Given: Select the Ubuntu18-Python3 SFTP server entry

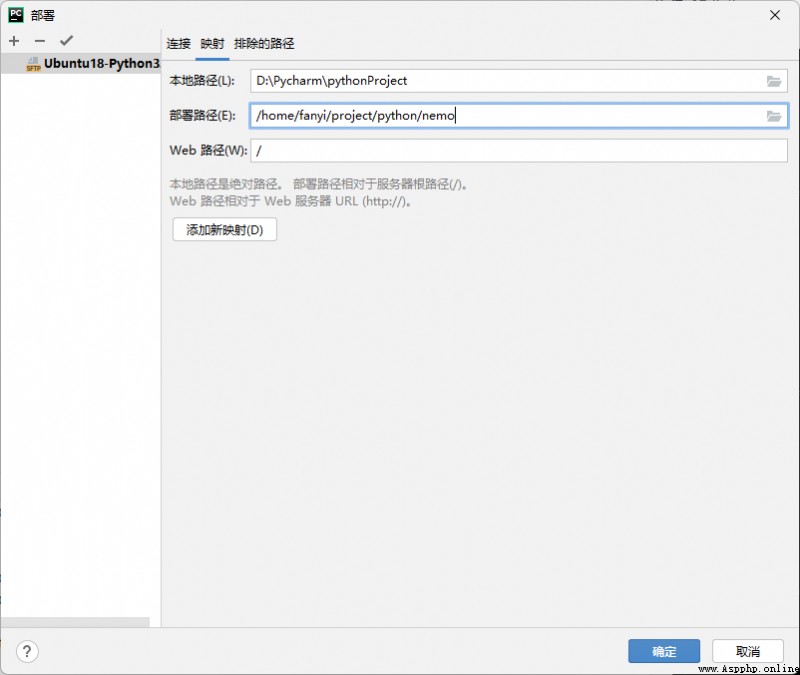Looking at the screenshot, I should (x=81, y=63).
